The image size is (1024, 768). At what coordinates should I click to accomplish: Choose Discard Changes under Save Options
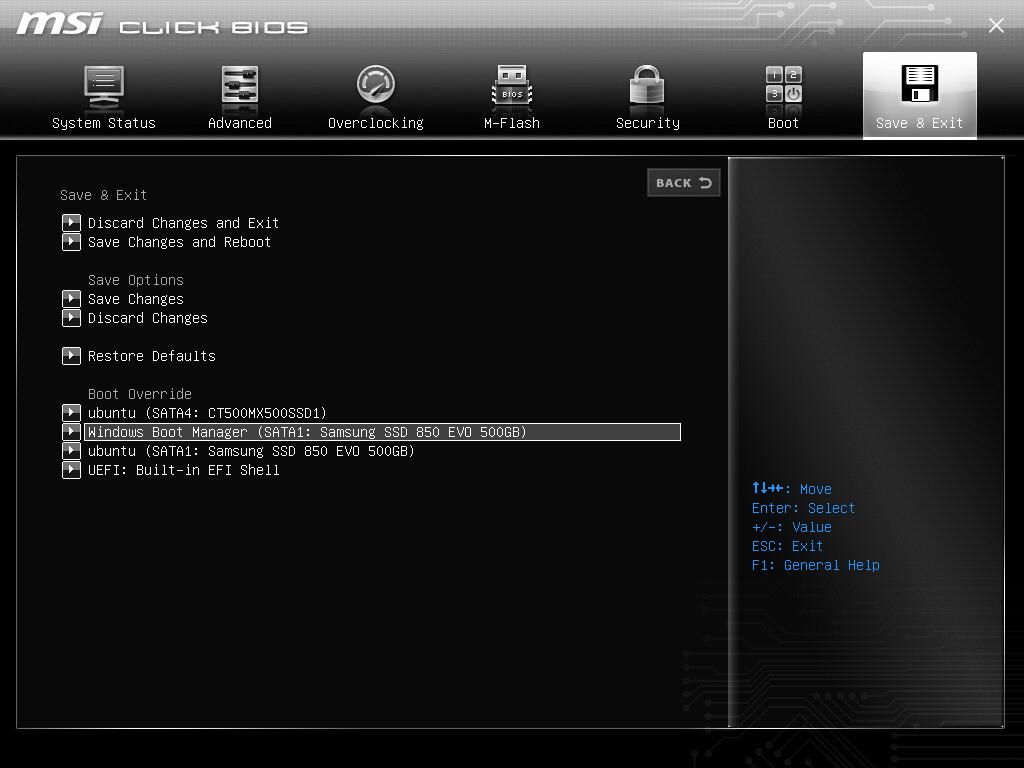(x=148, y=318)
